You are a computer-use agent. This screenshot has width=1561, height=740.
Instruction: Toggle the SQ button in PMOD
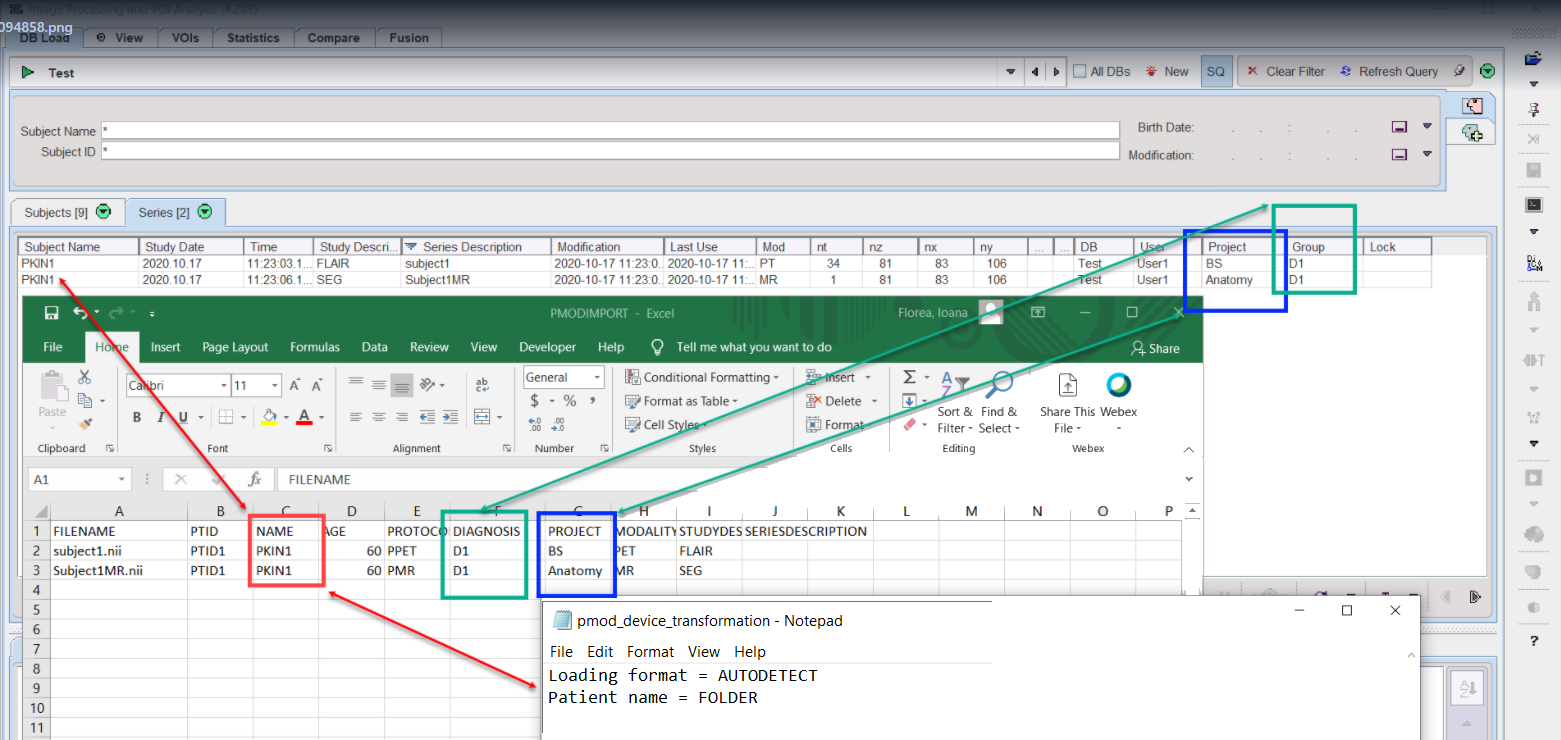click(x=1216, y=71)
